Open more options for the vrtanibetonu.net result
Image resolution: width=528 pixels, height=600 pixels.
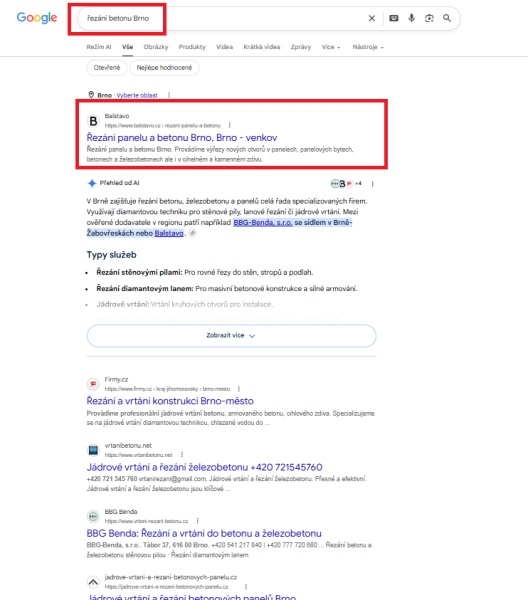[182, 455]
